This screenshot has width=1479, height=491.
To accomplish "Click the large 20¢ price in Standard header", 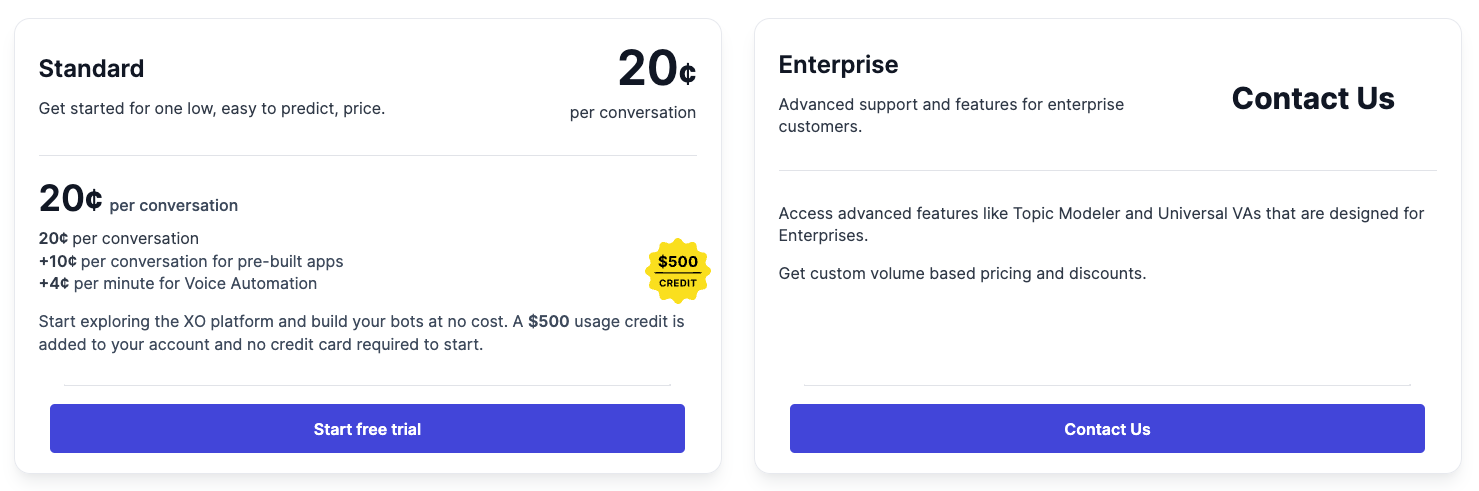I will coord(656,69).
